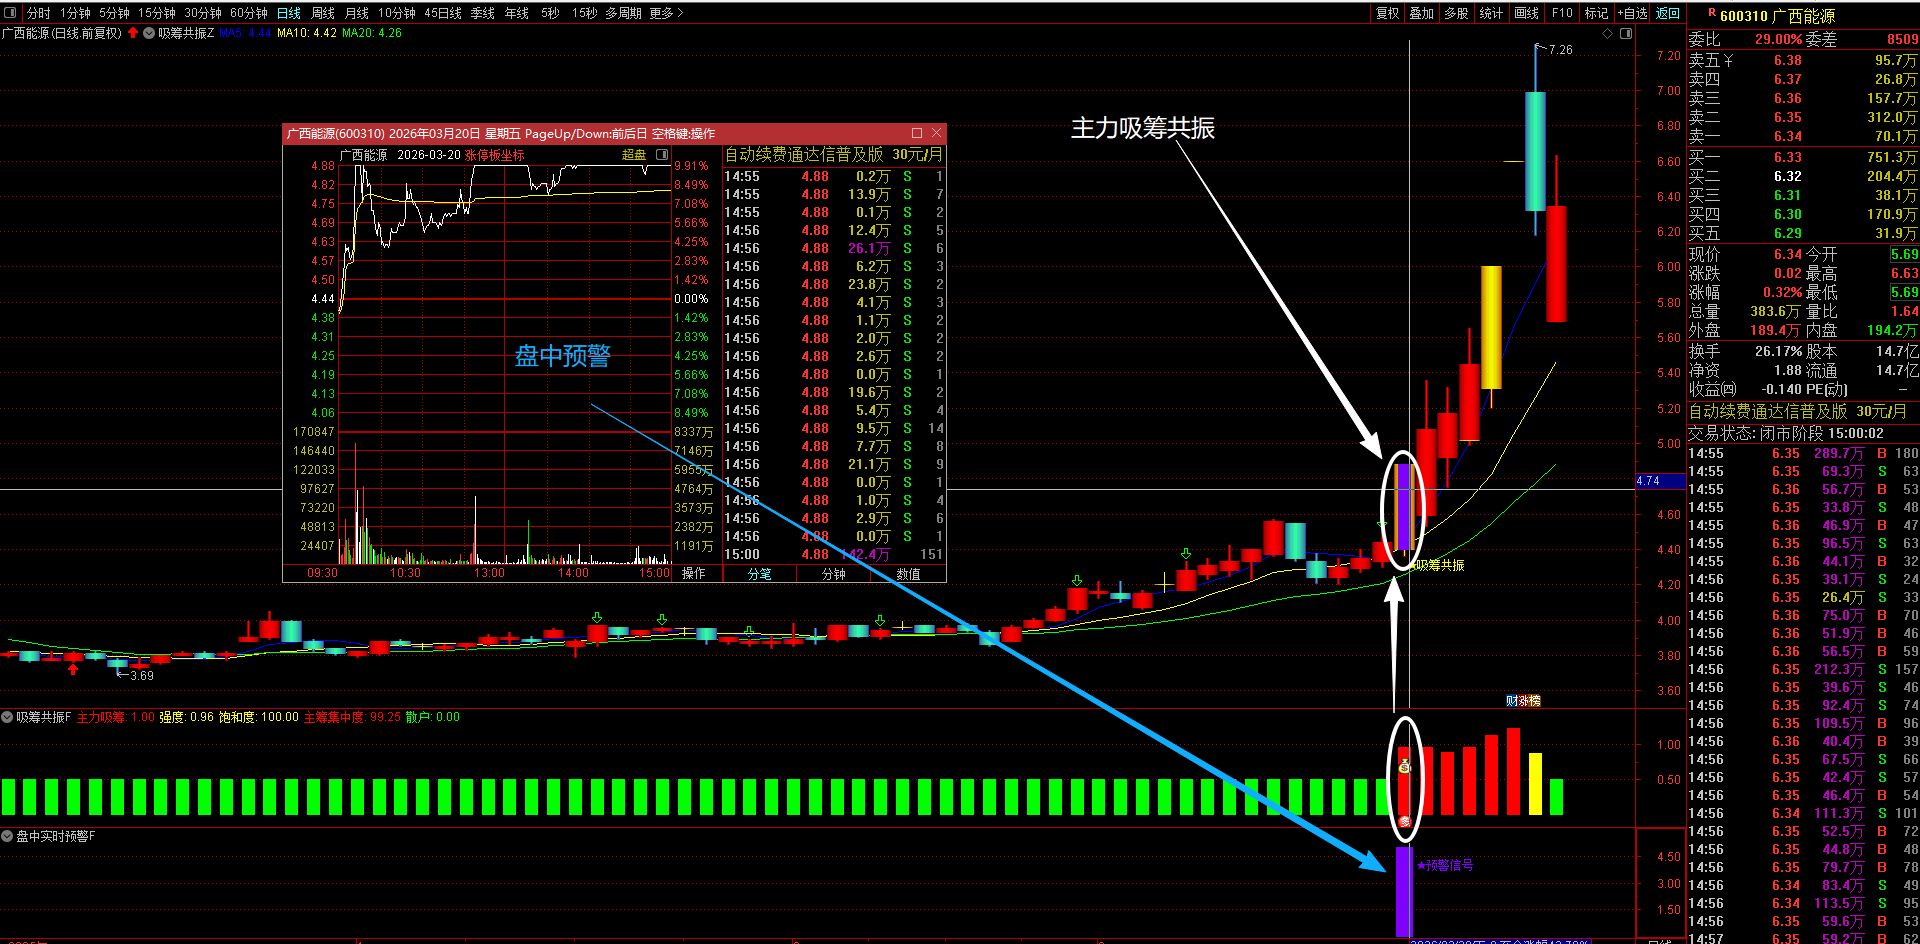The width and height of the screenshot is (1920, 944).
Task: Choose the 年线 yearly period
Action: click(517, 13)
